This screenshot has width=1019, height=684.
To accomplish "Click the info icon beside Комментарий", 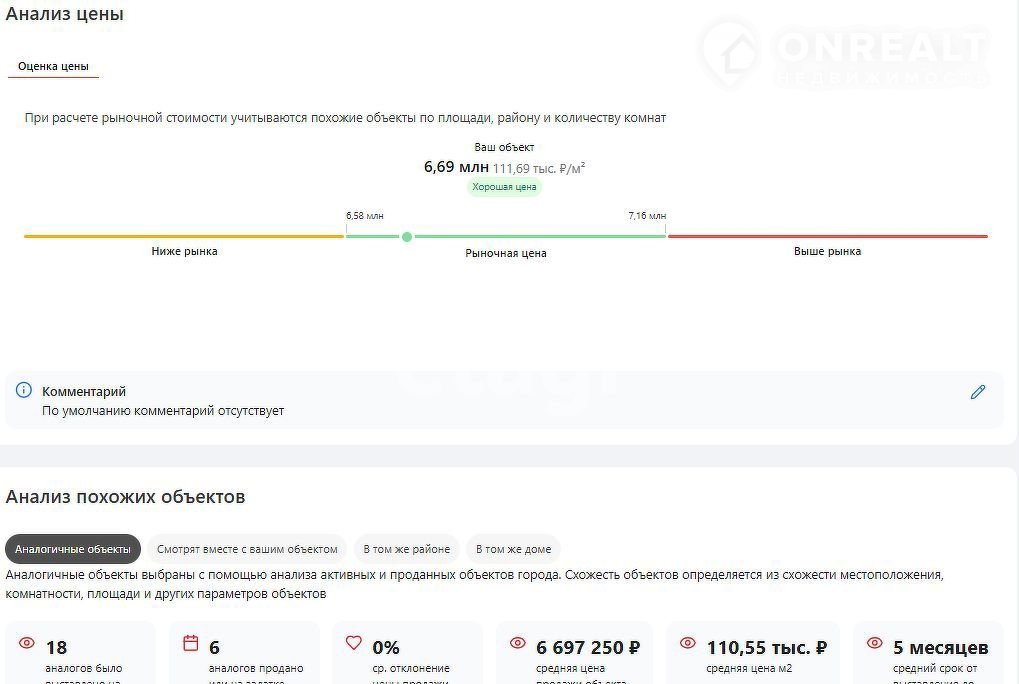I will [24, 390].
